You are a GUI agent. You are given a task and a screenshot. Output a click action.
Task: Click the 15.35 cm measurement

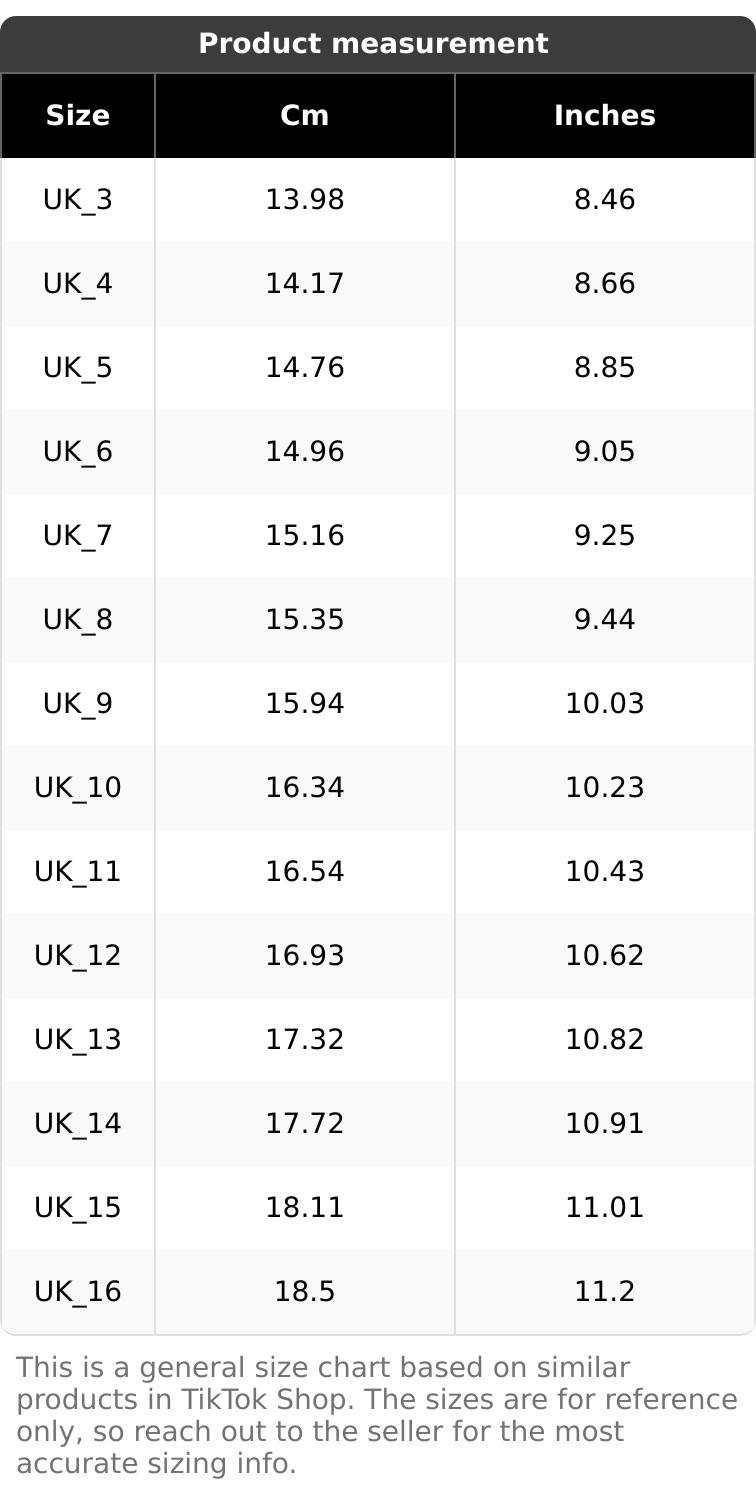[305, 620]
